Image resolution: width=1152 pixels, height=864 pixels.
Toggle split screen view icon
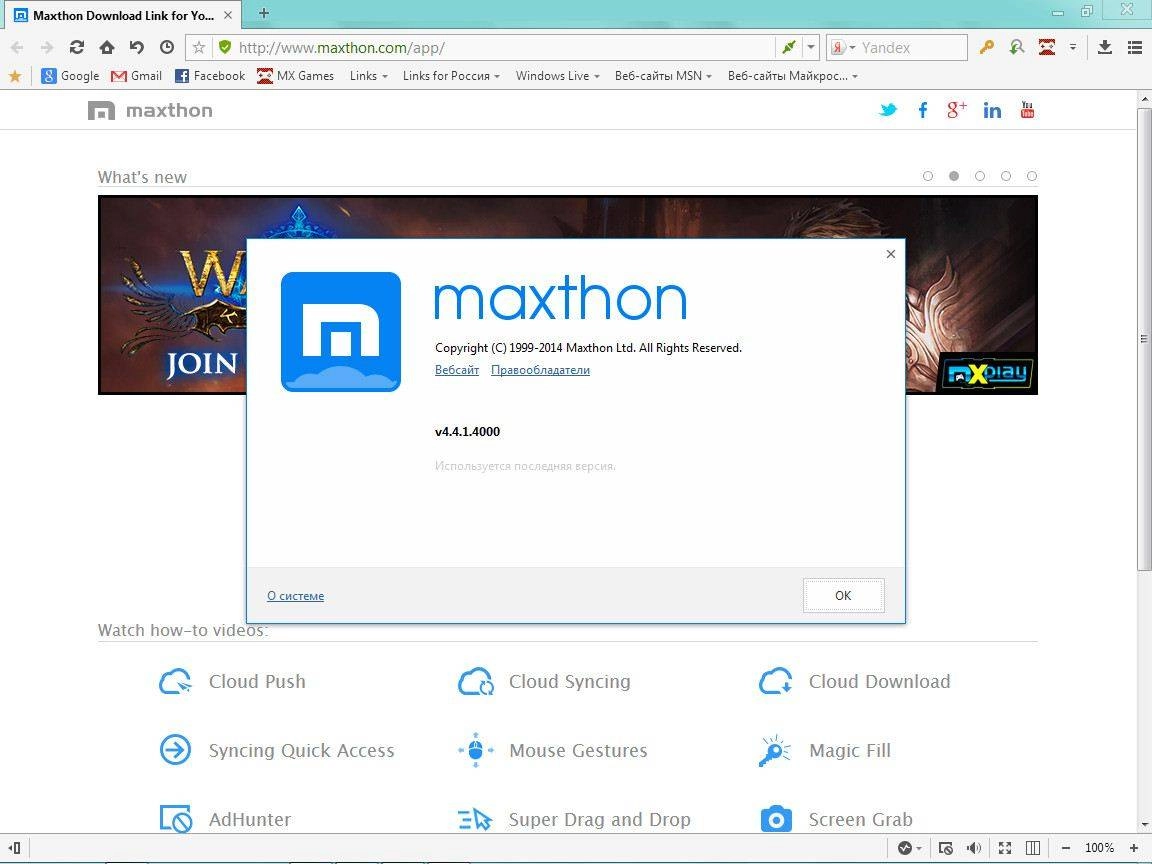pyautogui.click(x=1032, y=849)
